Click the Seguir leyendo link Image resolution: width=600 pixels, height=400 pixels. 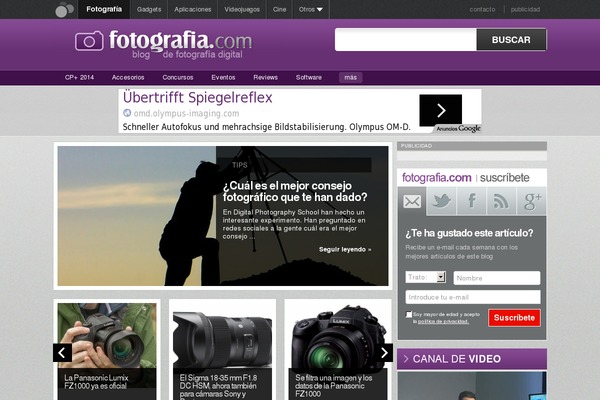(345, 250)
